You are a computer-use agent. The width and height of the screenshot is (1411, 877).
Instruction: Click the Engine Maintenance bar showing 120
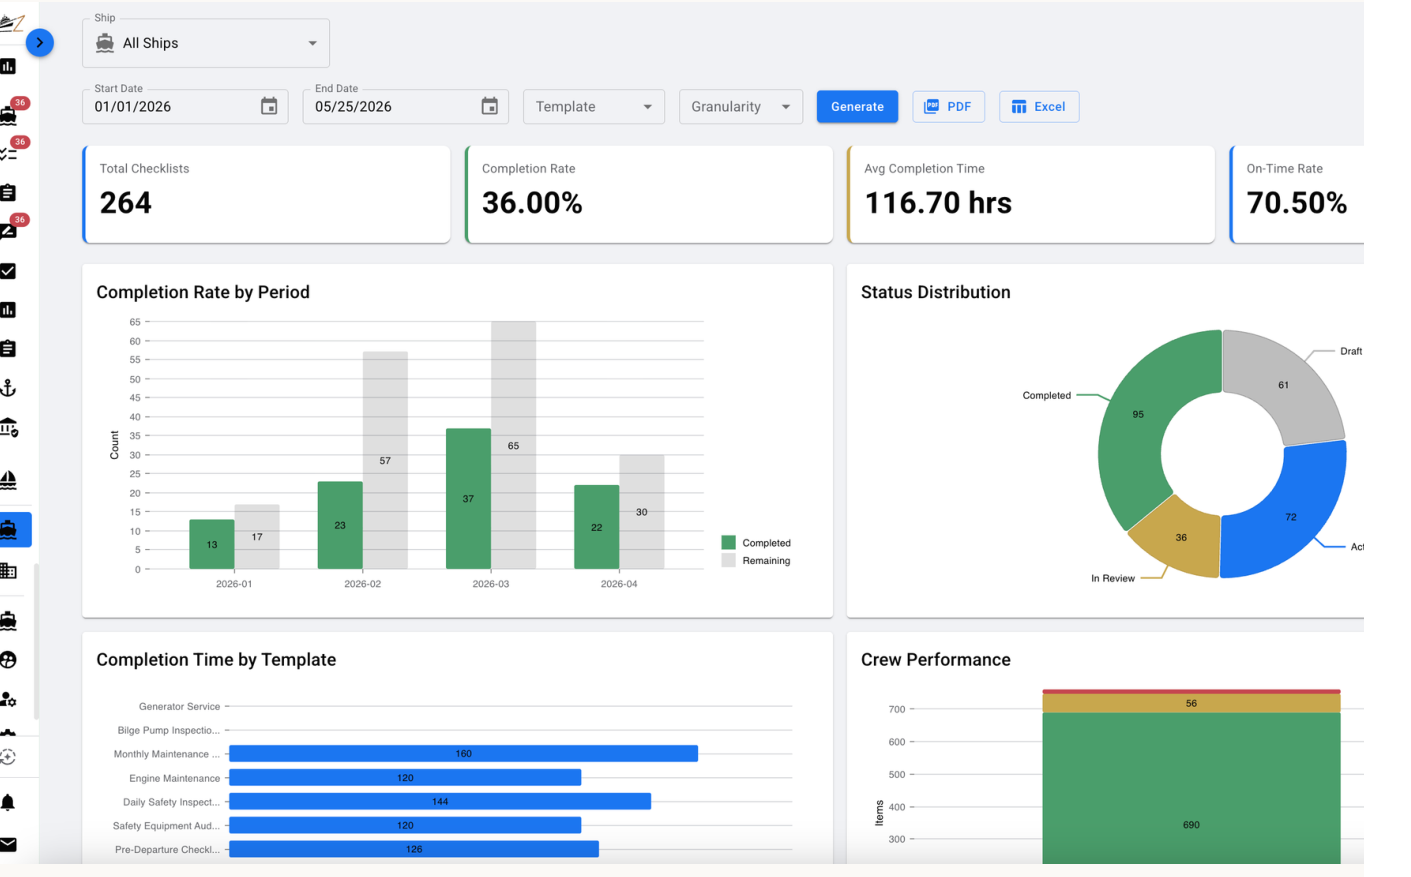(405, 778)
